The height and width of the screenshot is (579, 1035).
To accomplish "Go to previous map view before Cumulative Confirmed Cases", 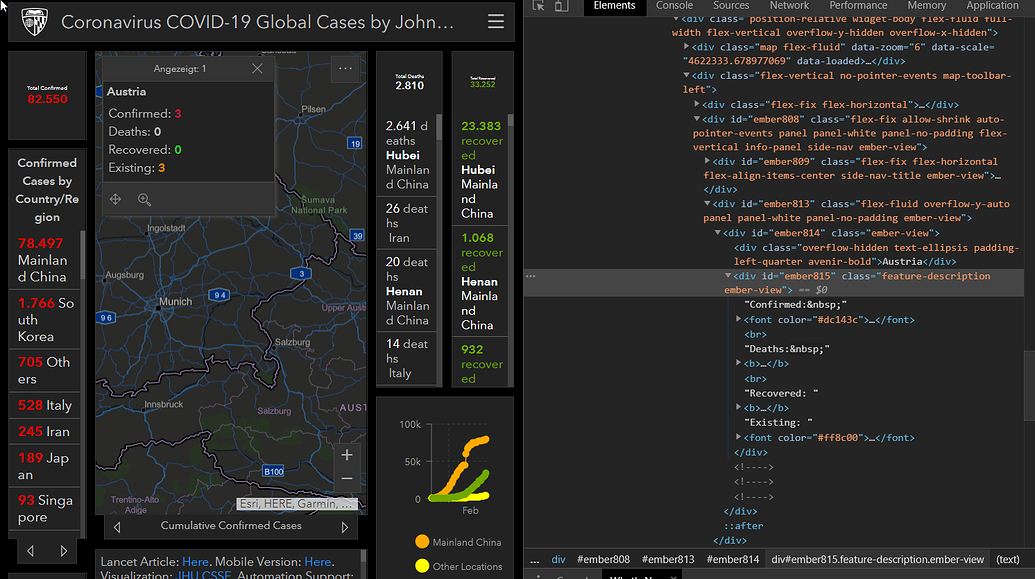I will tap(117, 527).
